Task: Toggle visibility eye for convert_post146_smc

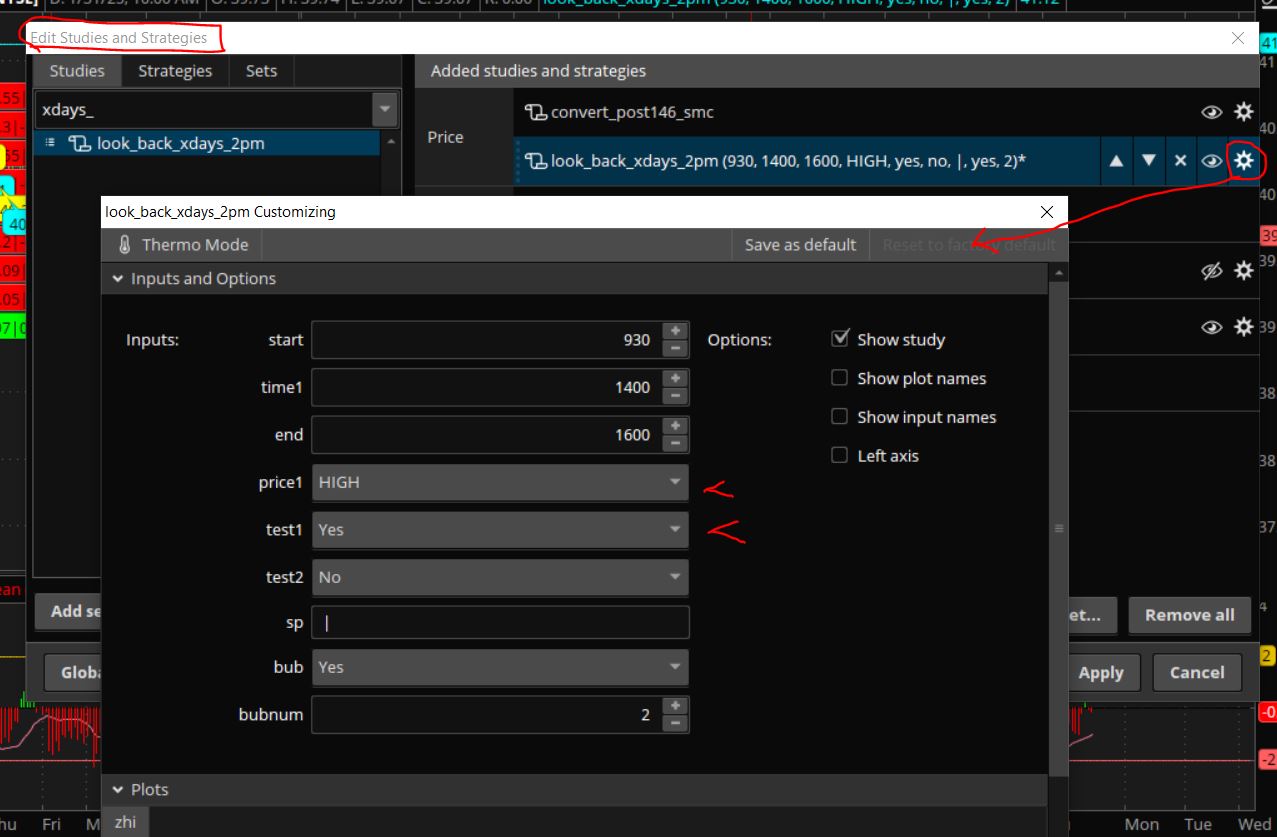Action: [1211, 112]
